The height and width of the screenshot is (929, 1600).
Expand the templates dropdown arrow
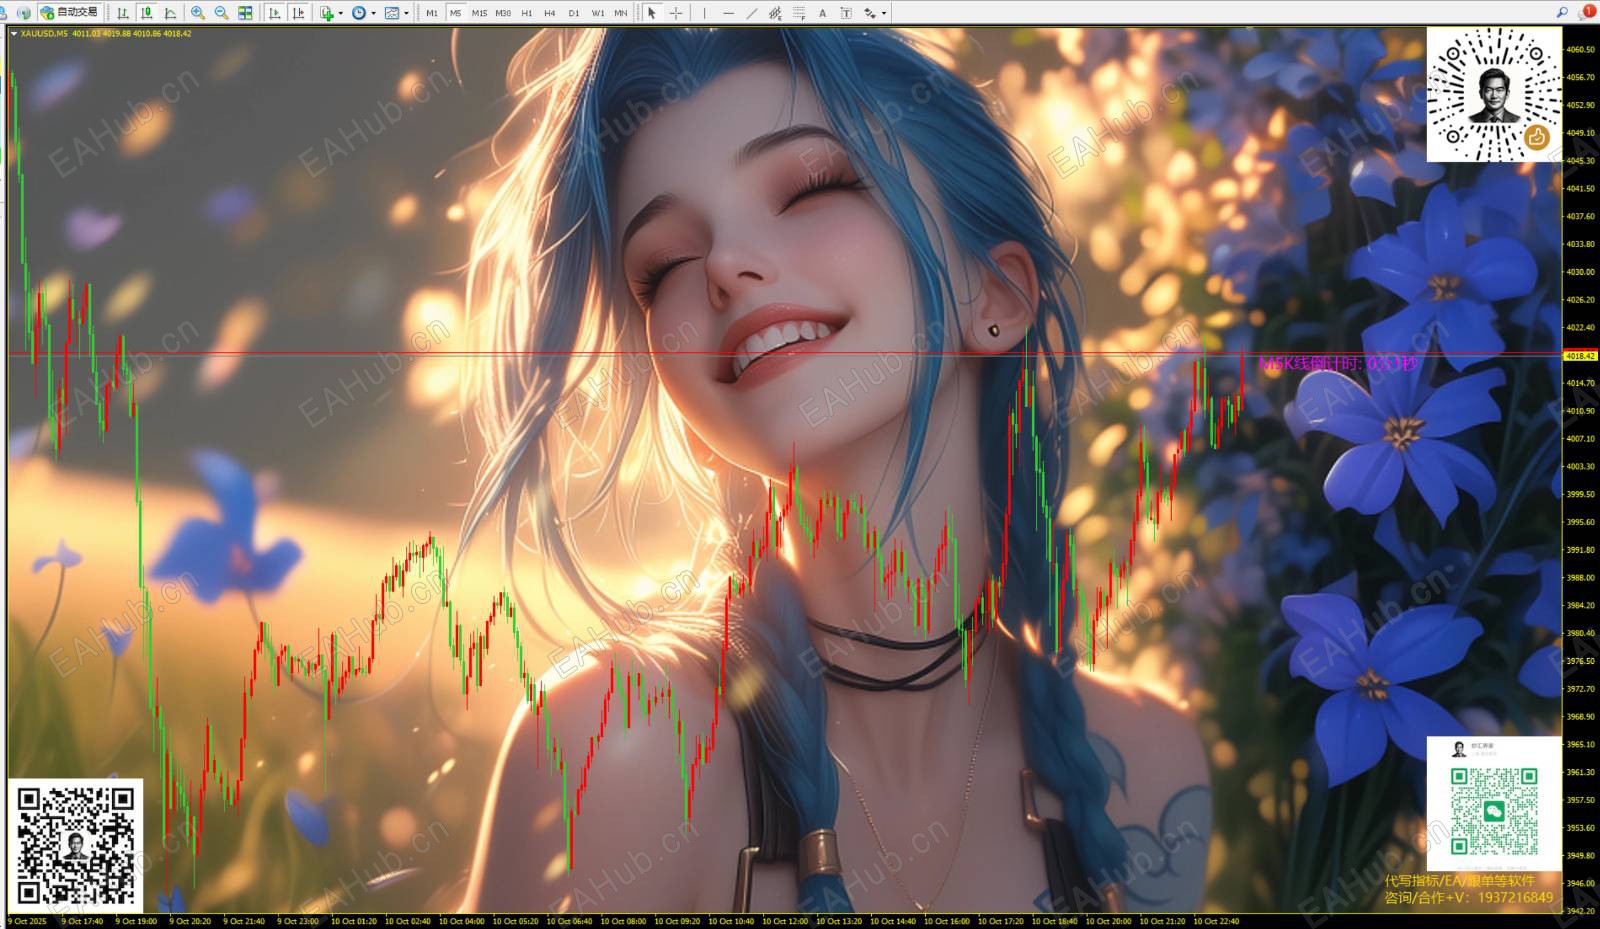pos(406,13)
